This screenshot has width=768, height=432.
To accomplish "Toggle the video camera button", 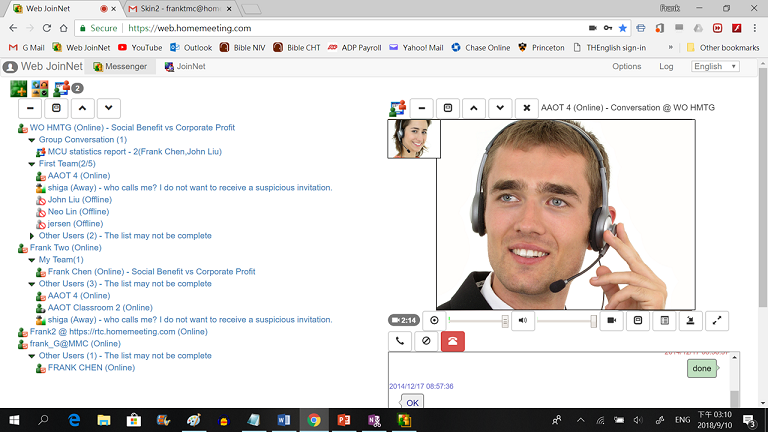I will click(610, 321).
